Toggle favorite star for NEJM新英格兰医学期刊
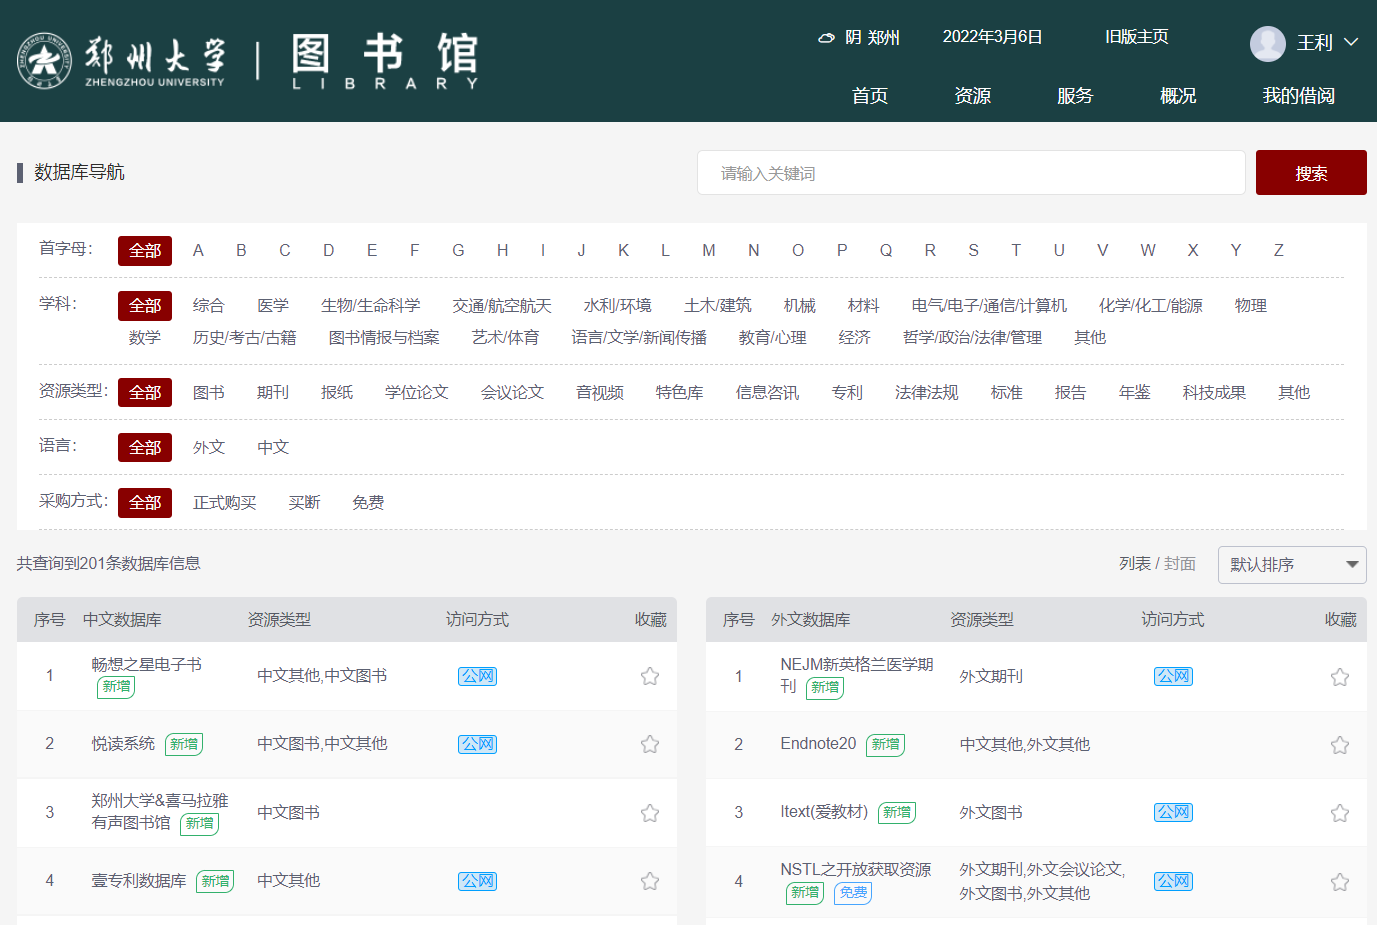 pyautogui.click(x=1340, y=677)
